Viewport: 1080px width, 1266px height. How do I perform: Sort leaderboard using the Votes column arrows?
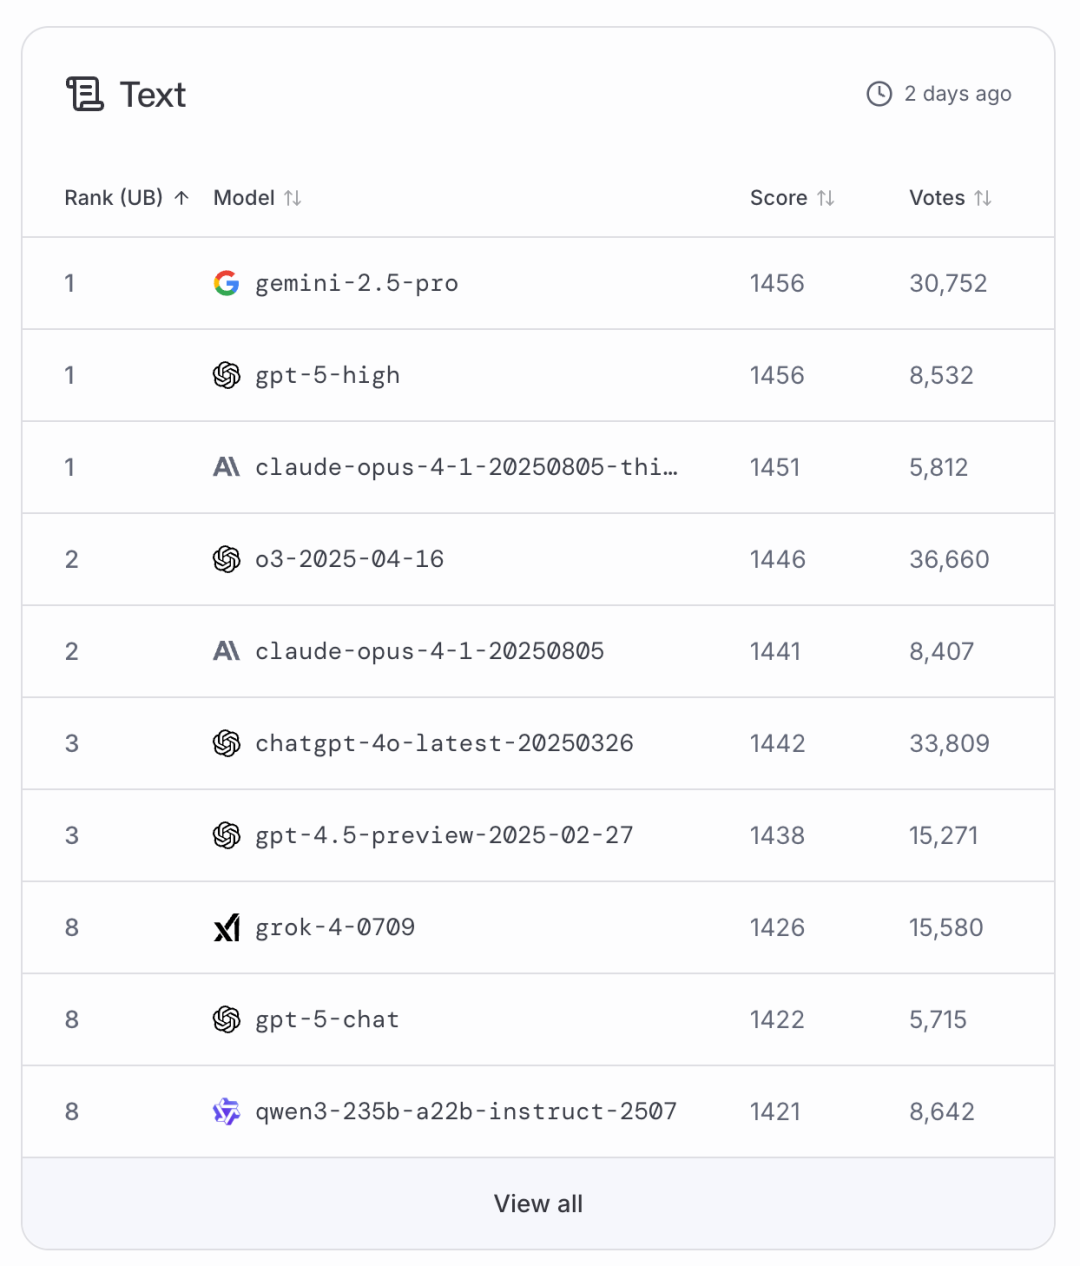click(x=983, y=198)
